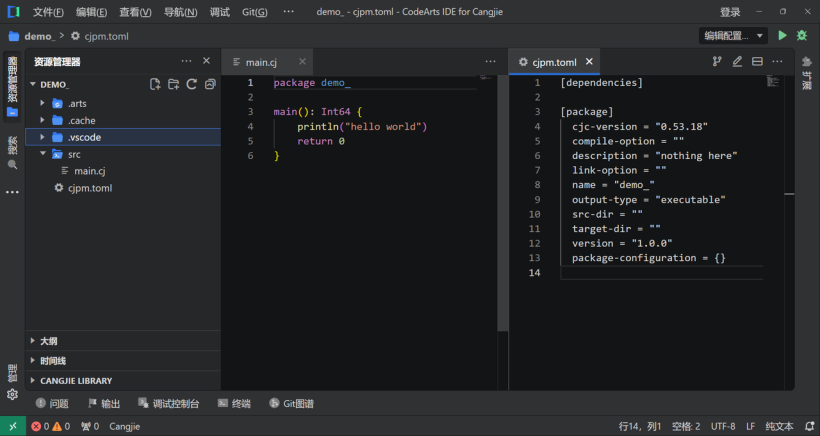
Task: Open the Git(G) menu
Action: [255, 12]
